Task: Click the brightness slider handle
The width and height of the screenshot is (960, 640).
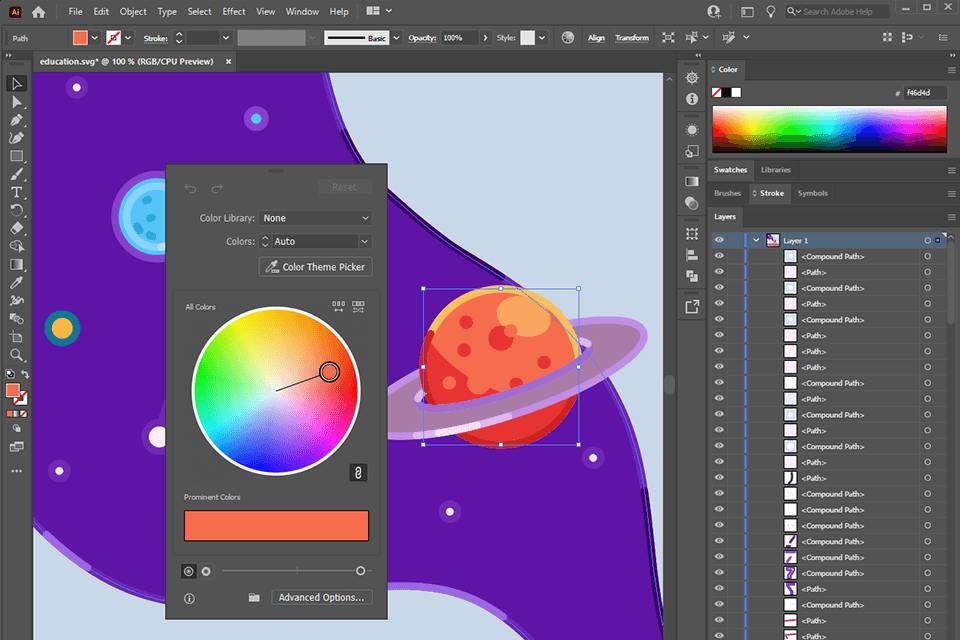Action: click(361, 571)
